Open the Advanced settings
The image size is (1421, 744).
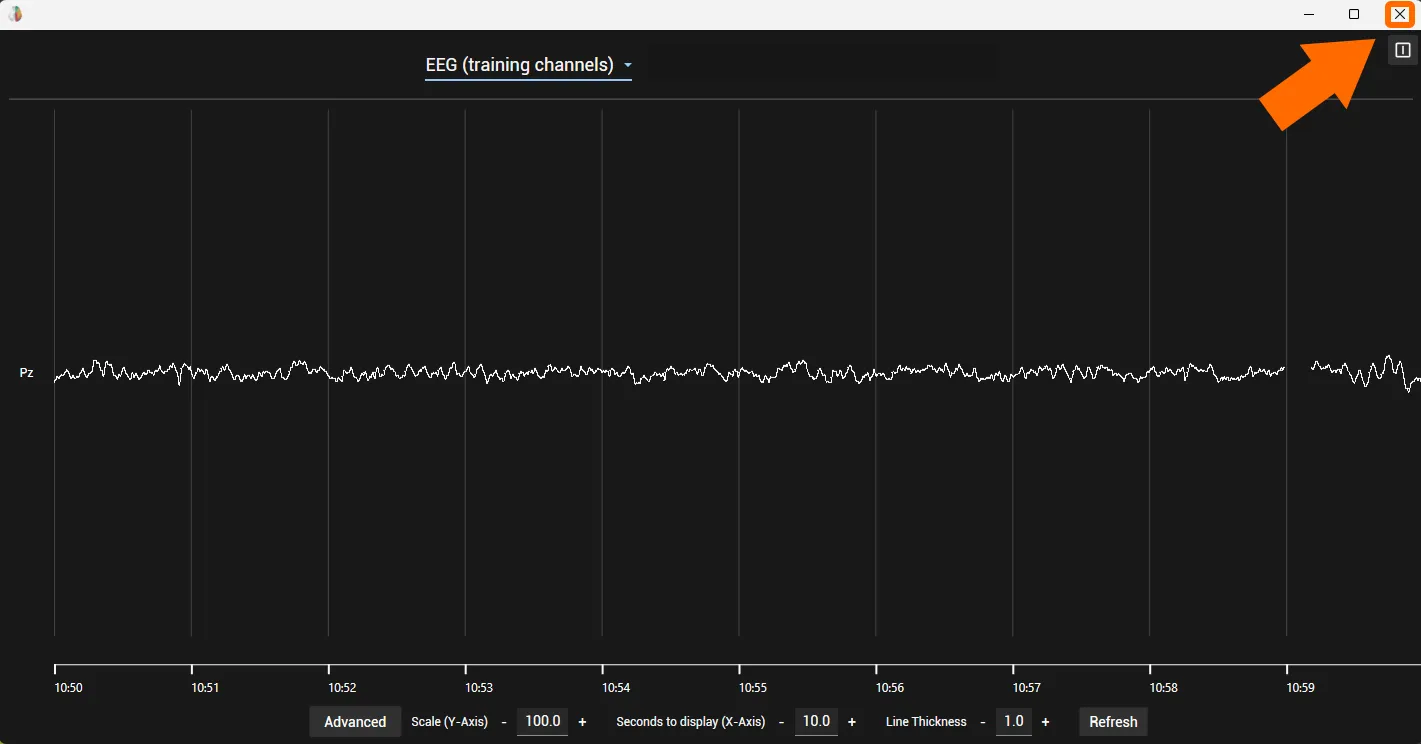click(355, 722)
